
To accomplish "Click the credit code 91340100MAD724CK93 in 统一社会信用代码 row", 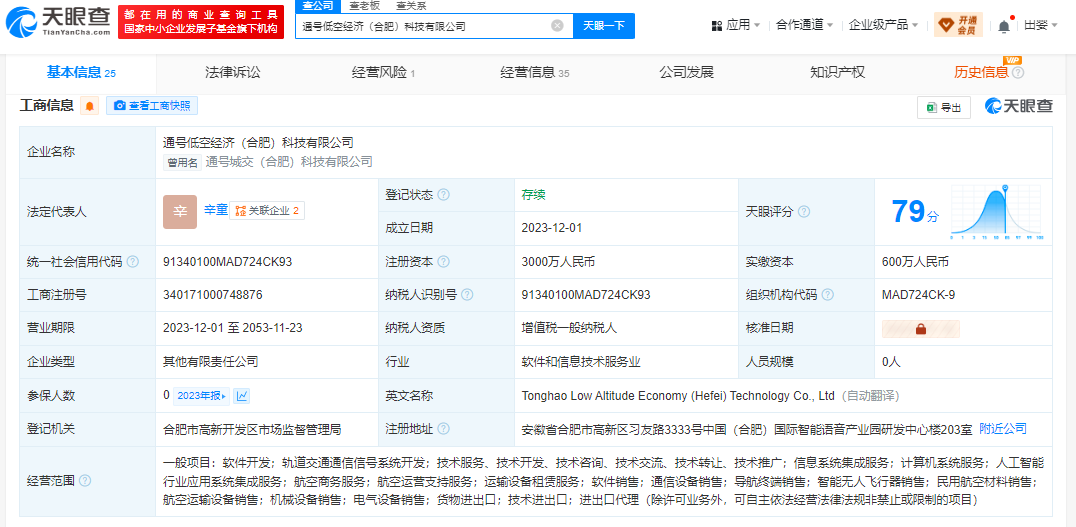I will tap(227, 261).
